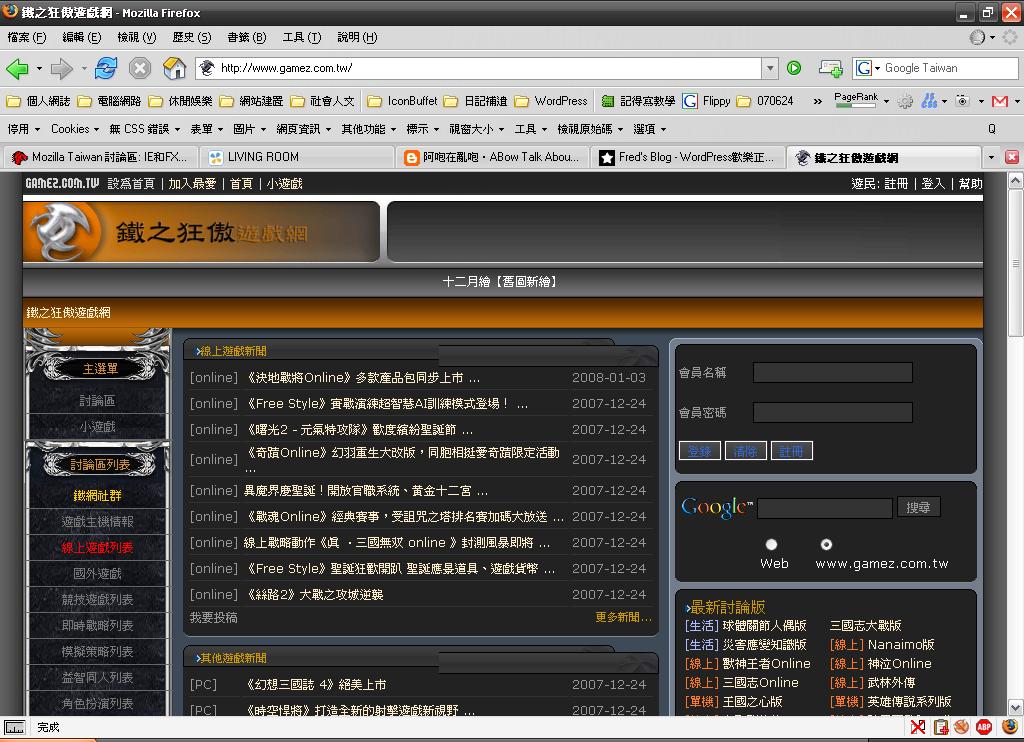This screenshot has width=1024, height=742.
Task: Open the 書籤 (B) menu
Action: tap(246, 37)
